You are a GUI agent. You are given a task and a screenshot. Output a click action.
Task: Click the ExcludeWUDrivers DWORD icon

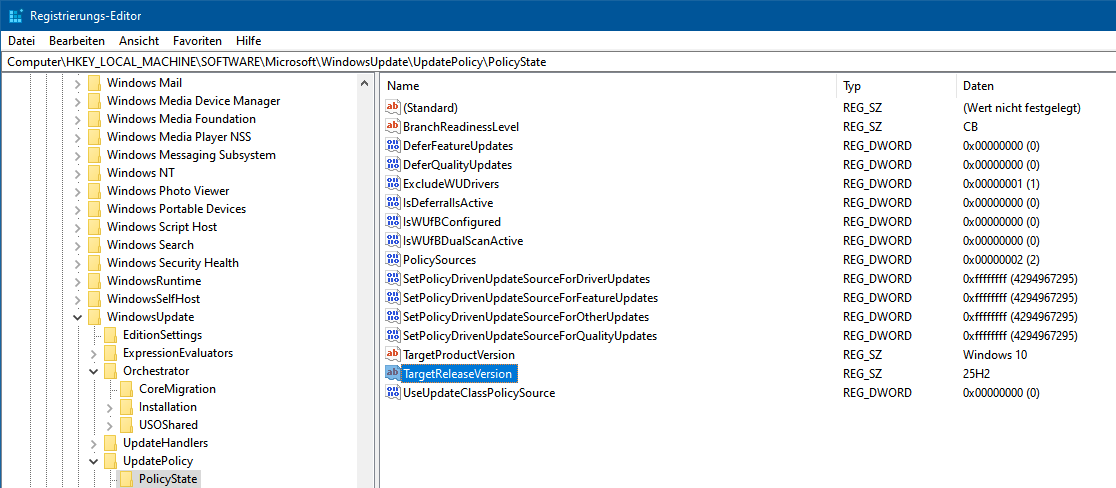[x=392, y=184]
